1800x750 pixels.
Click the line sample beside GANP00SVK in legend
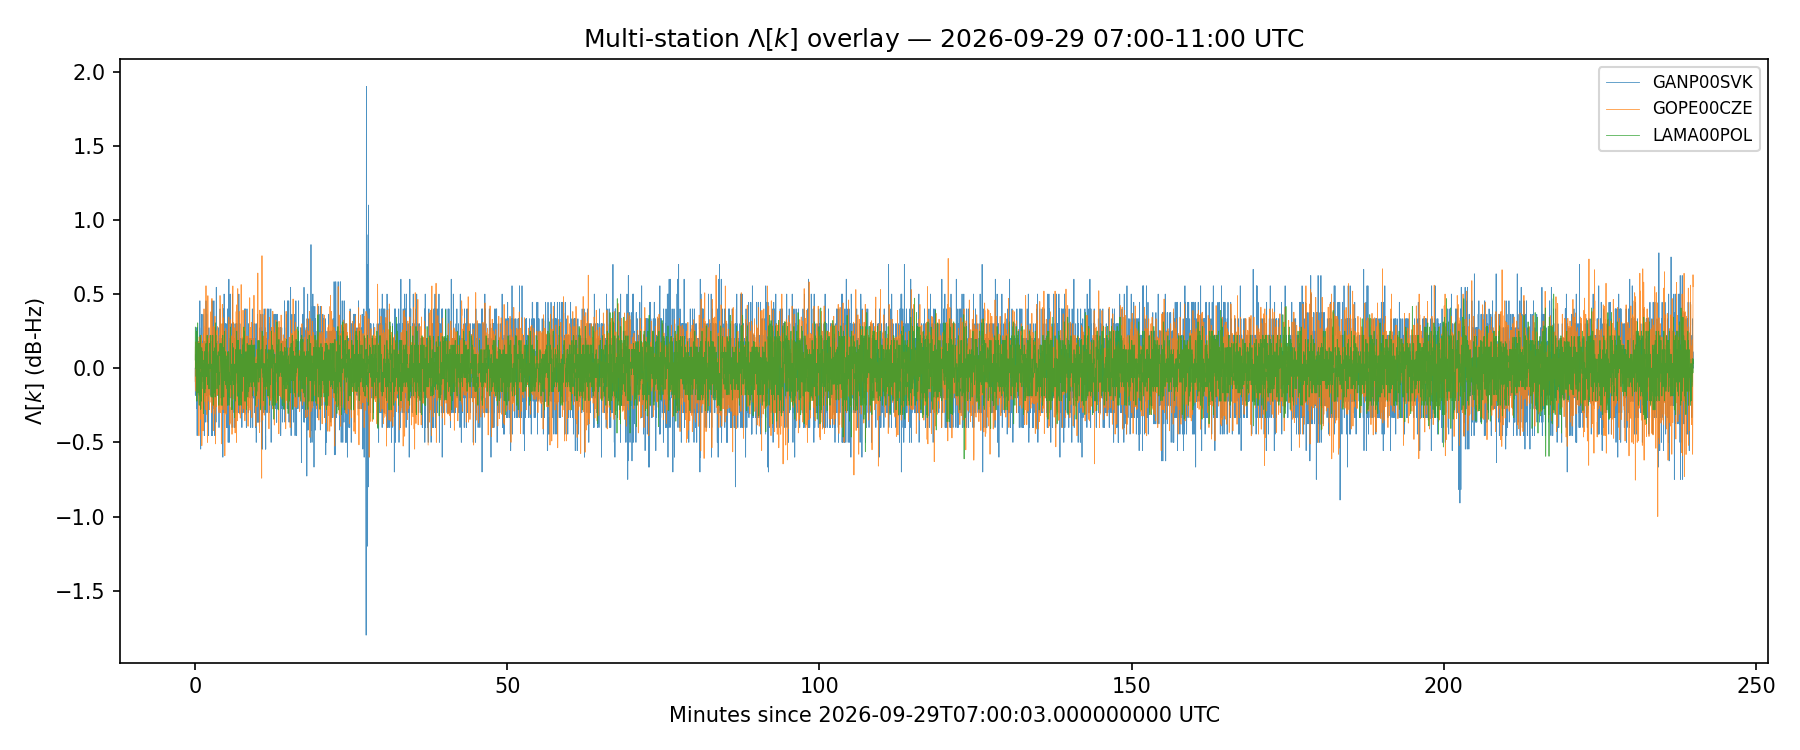pos(1623,82)
